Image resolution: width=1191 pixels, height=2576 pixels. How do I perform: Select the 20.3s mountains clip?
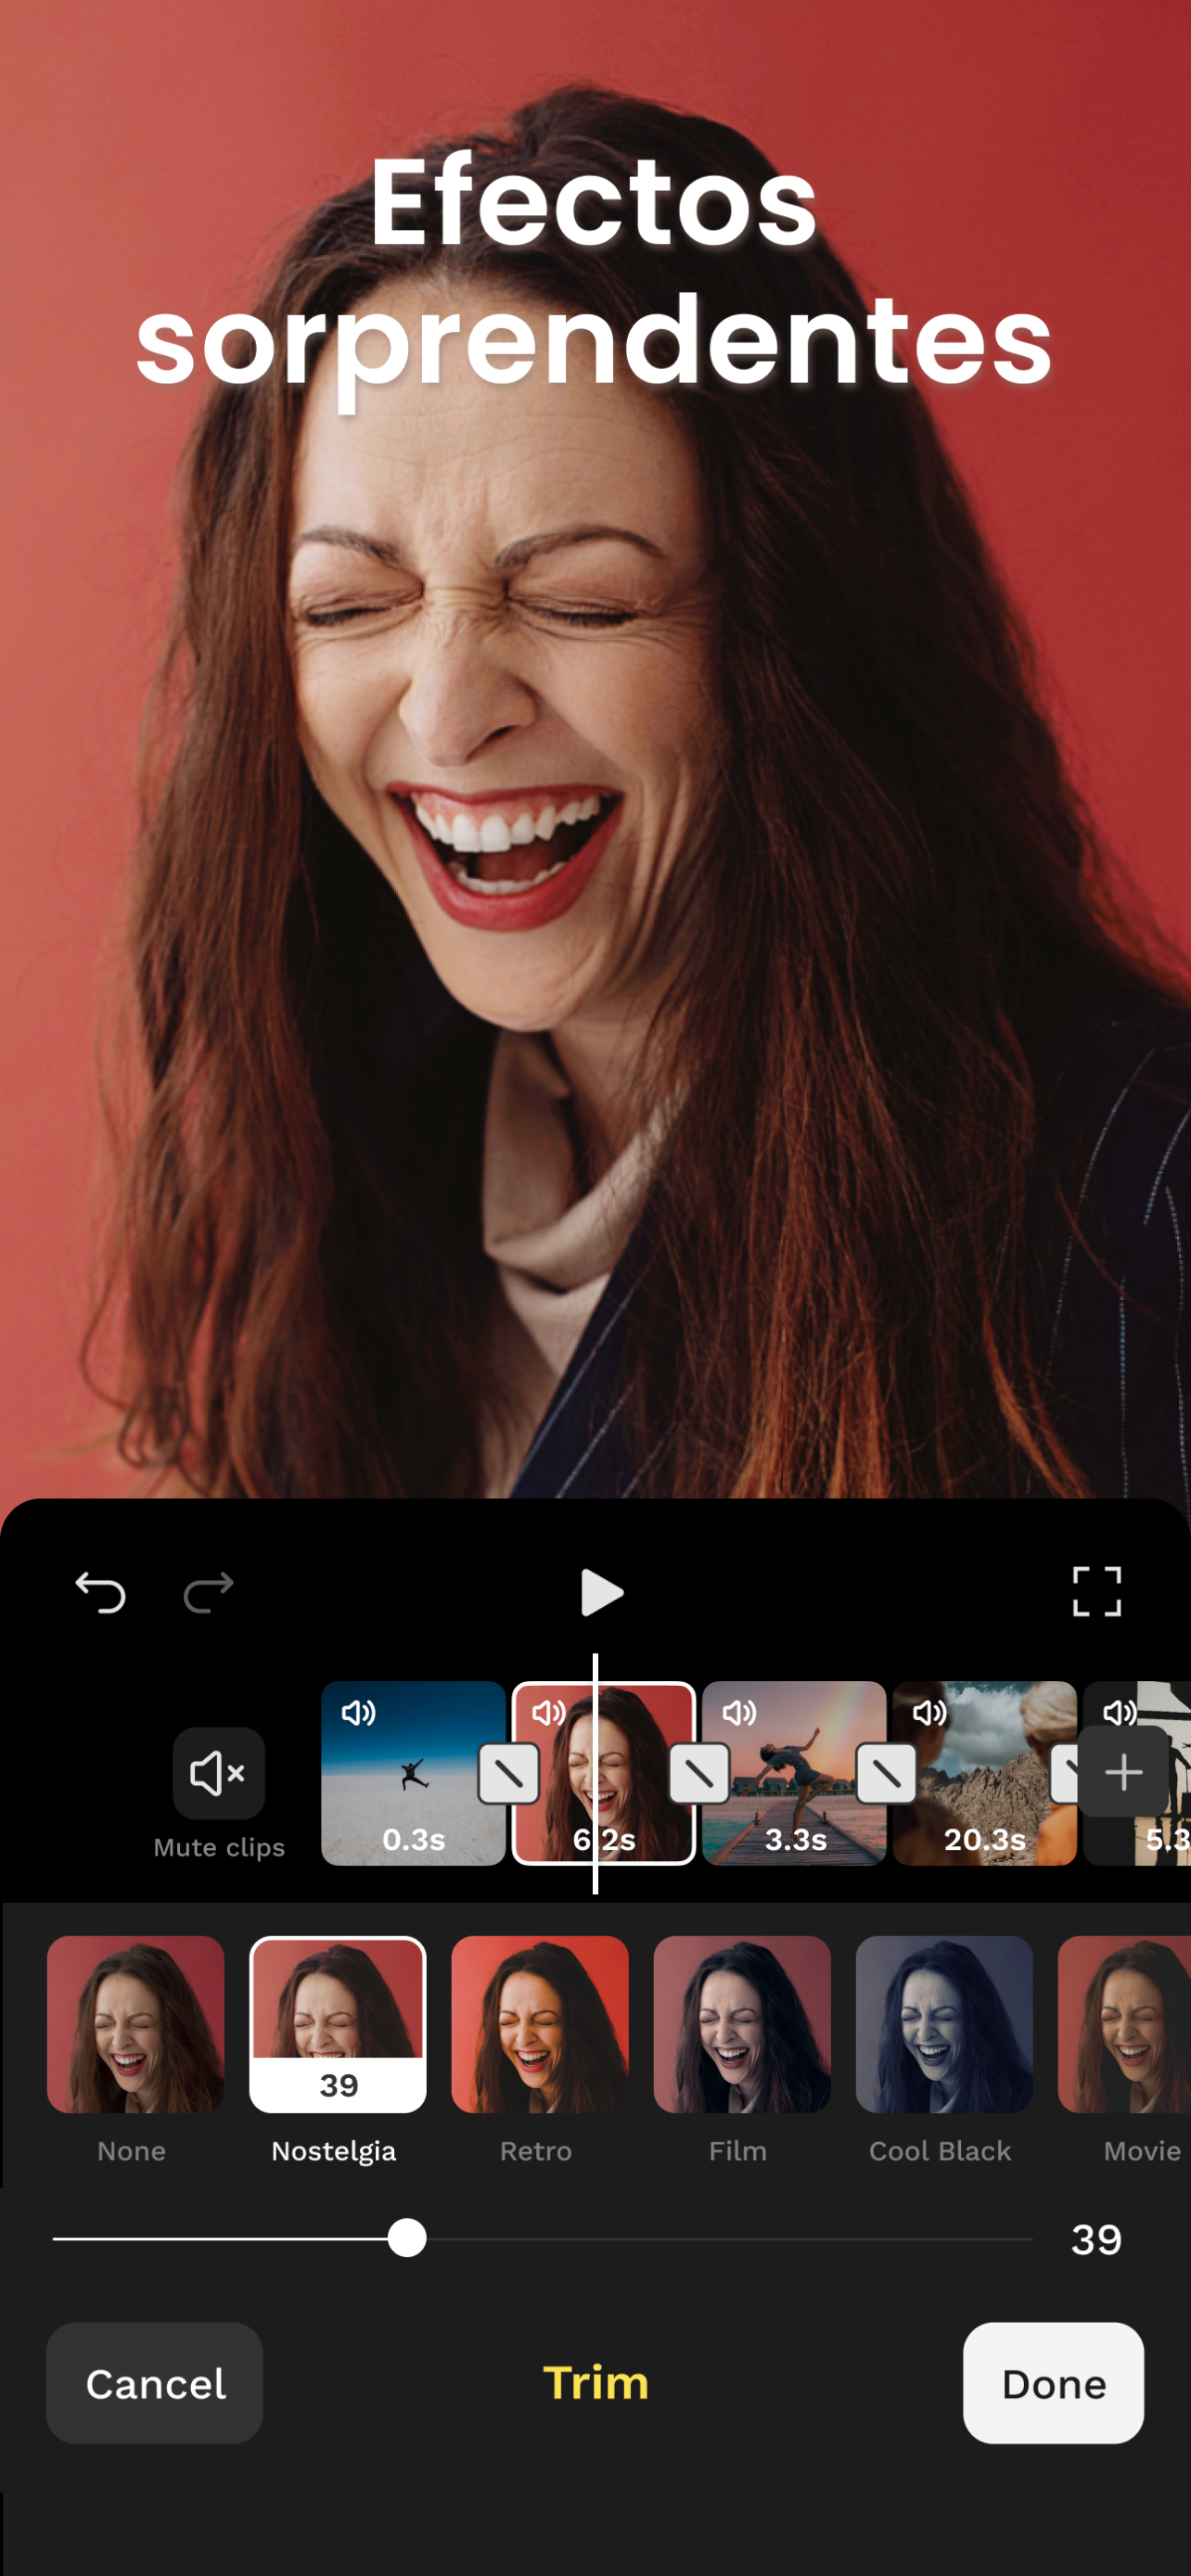tap(984, 1773)
